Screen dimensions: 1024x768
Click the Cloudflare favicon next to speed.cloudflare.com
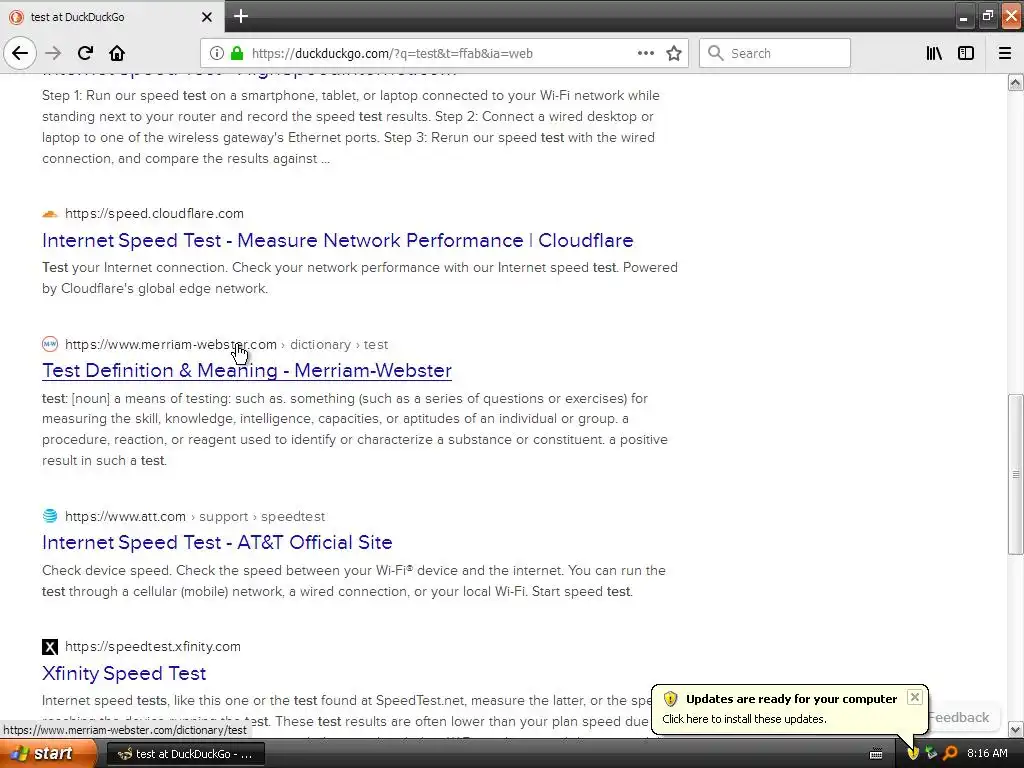click(50, 214)
